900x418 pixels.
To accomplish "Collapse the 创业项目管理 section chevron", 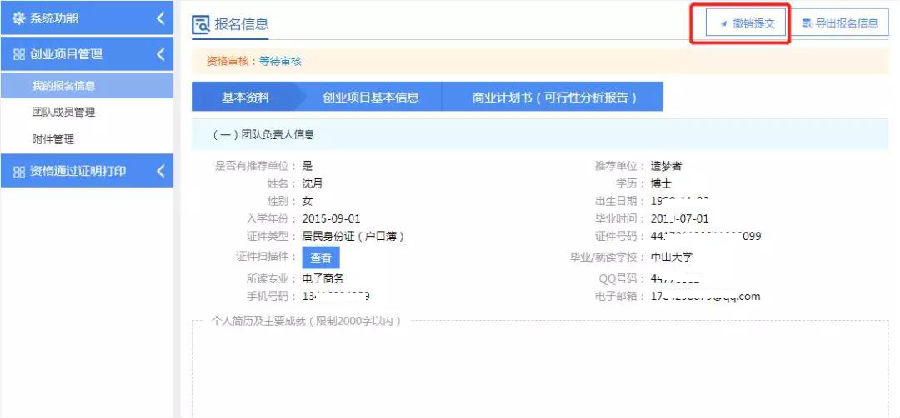I will tap(161, 54).
